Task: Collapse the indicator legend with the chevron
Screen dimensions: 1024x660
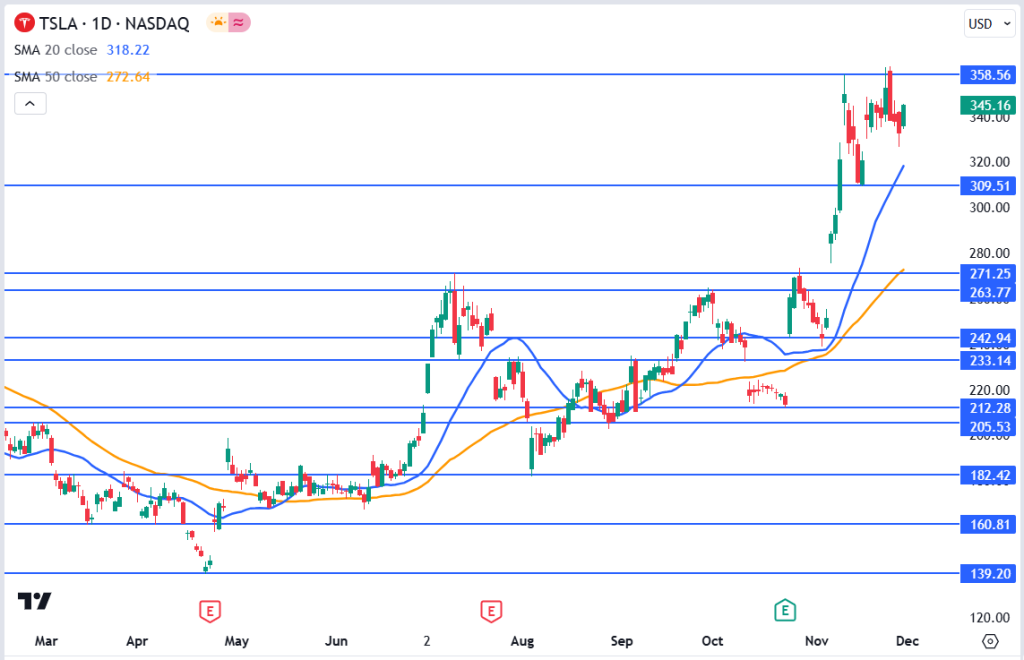Action: [x=30, y=103]
